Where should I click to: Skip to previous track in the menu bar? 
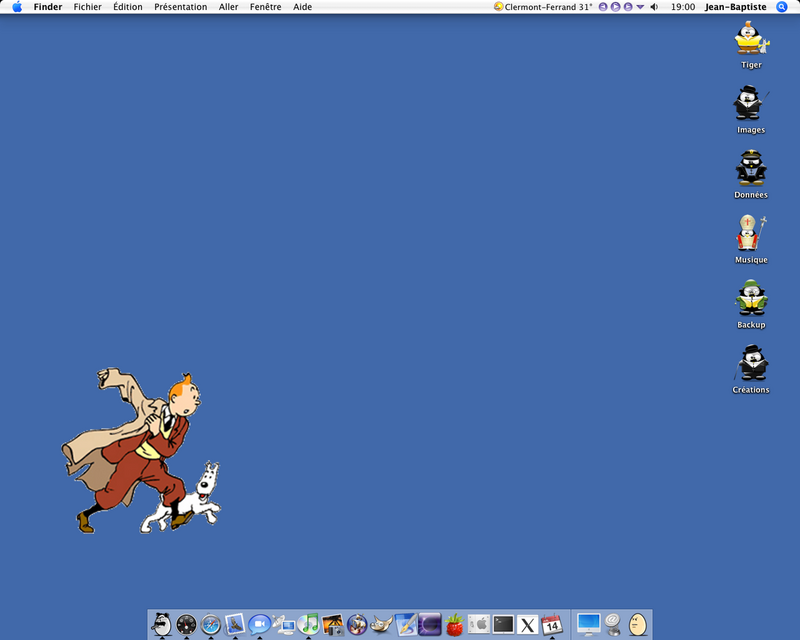(603, 7)
